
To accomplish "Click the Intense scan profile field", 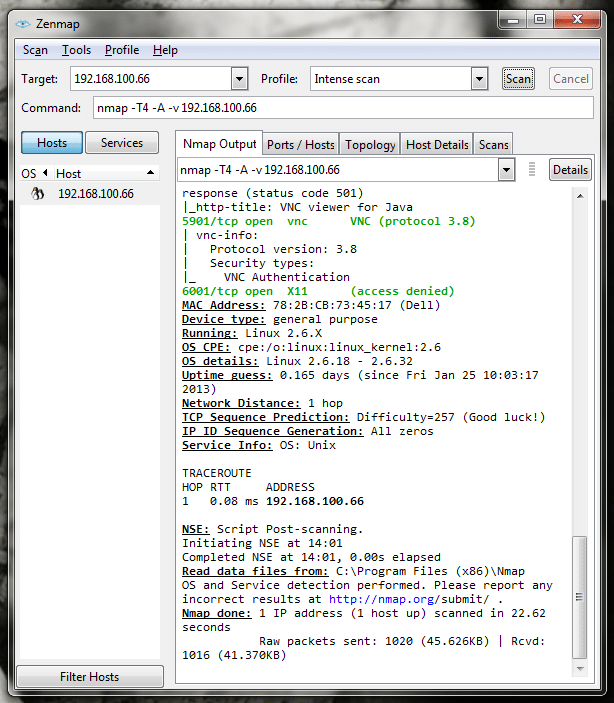I will [x=391, y=79].
